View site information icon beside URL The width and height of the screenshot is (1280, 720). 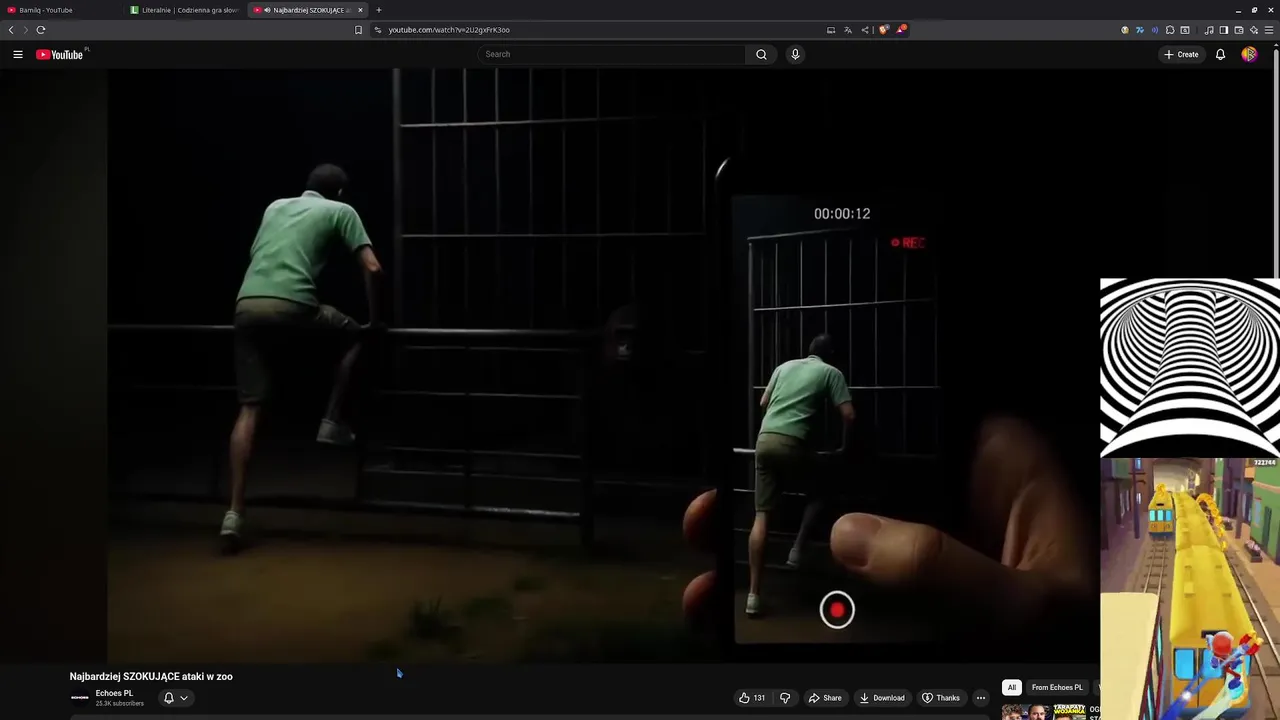click(x=378, y=30)
